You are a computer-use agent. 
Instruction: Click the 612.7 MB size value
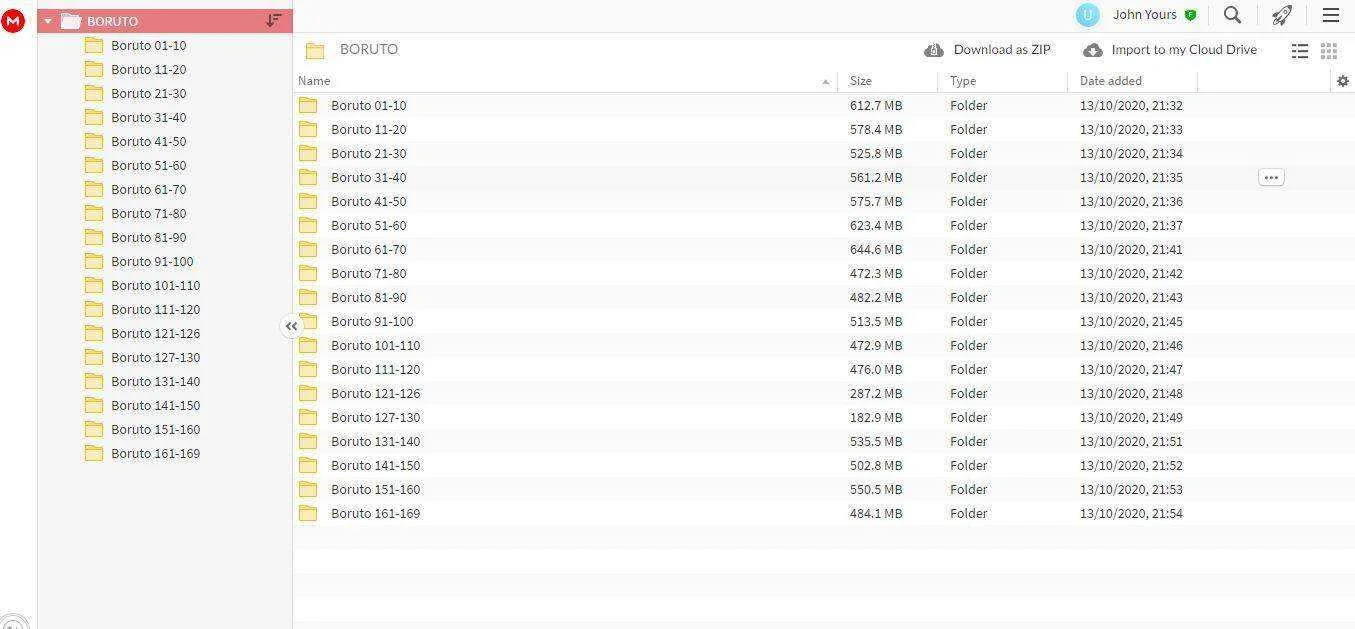(876, 105)
